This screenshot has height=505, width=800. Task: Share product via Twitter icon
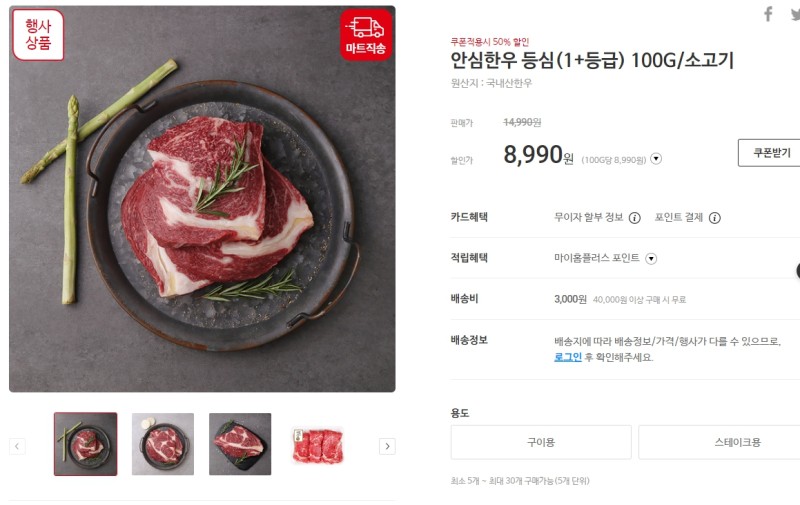point(795,15)
